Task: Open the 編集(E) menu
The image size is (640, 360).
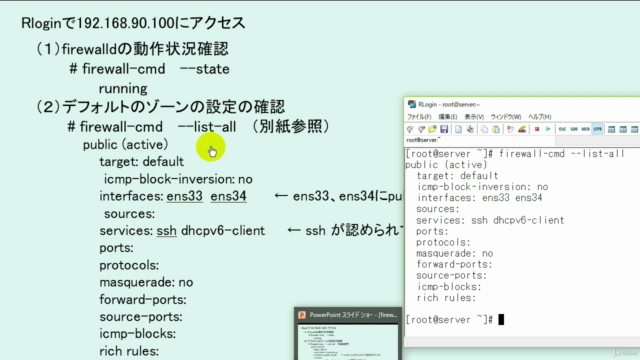Action: point(448,117)
